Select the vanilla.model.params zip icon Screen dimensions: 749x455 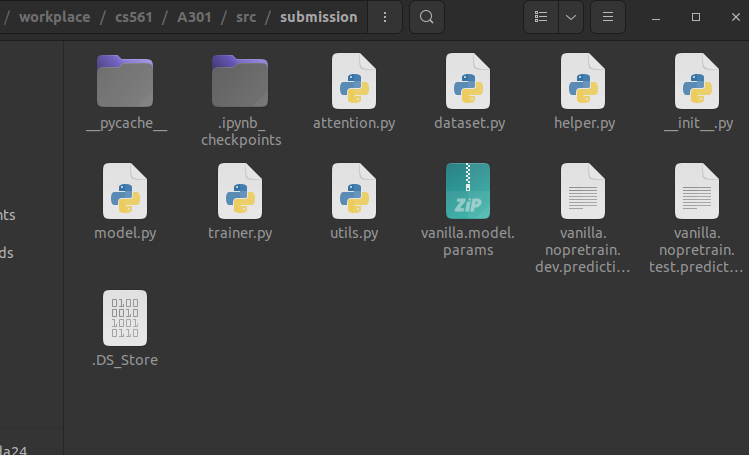468,191
